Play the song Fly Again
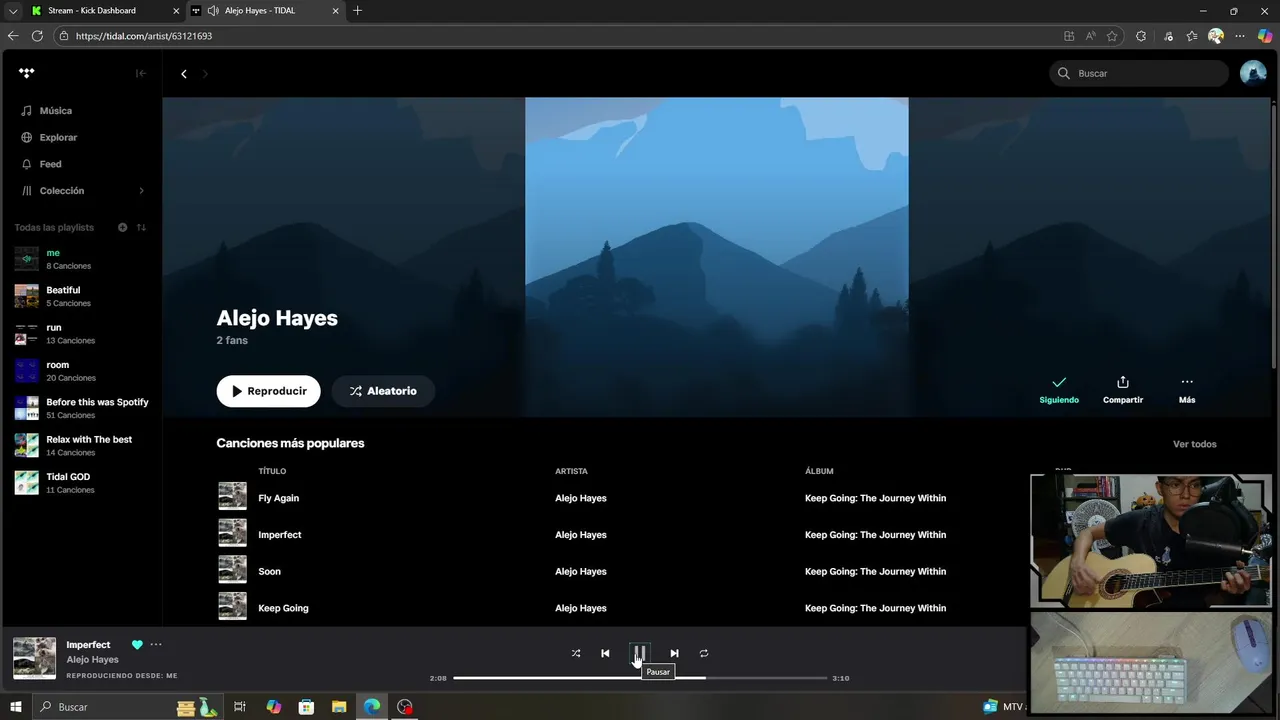The image size is (1280, 720). click(x=278, y=498)
